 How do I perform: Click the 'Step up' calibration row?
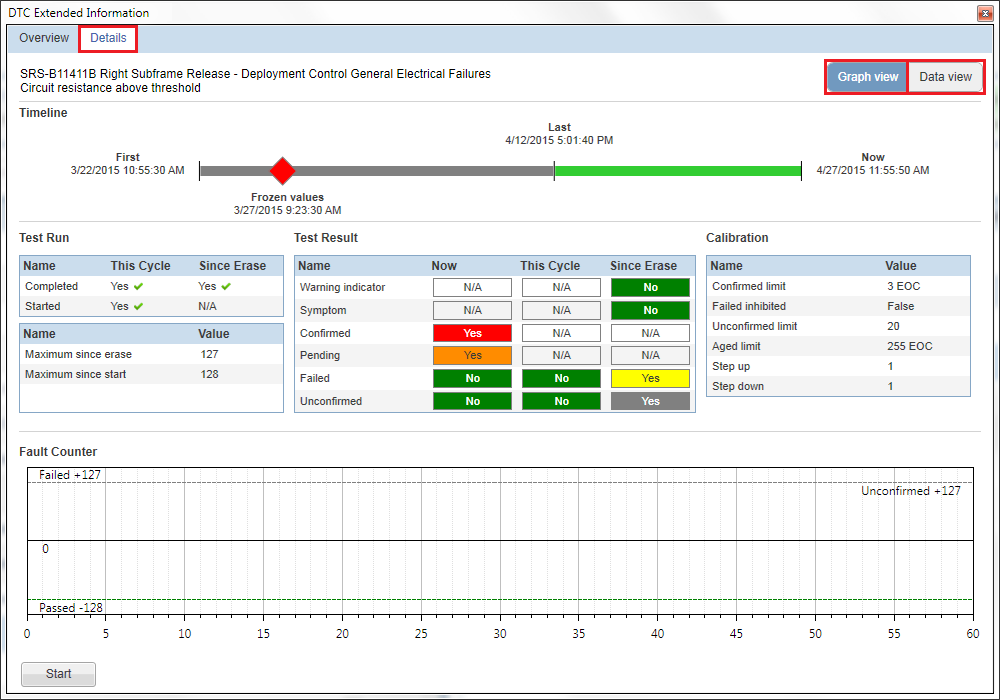(838, 367)
